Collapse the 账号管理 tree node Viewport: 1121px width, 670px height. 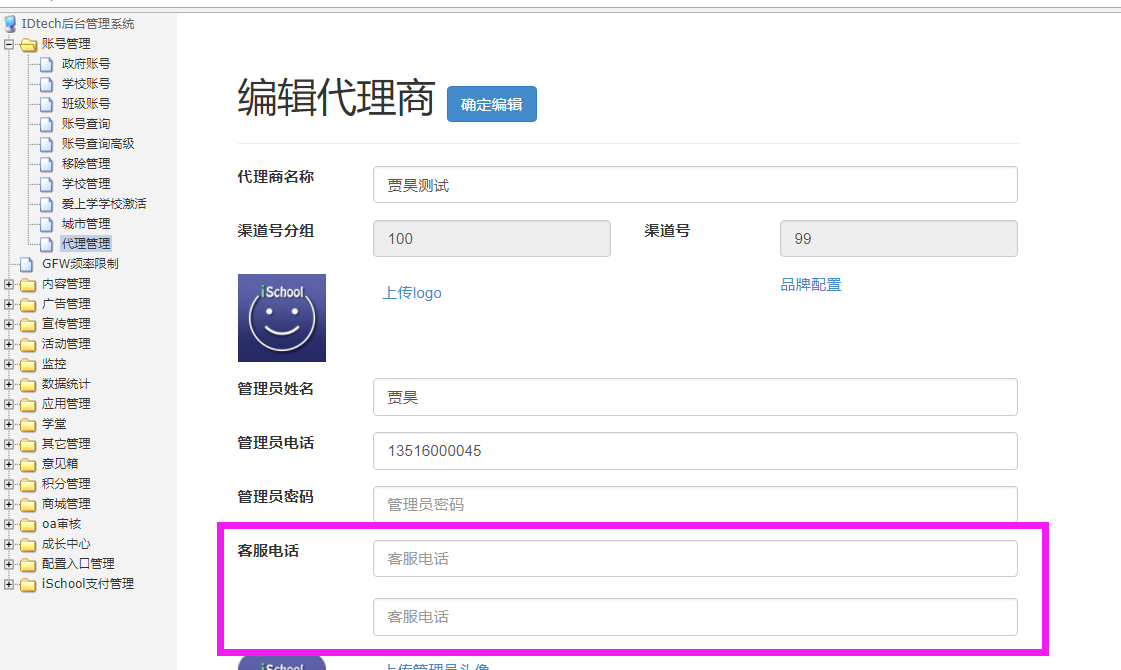(x=9, y=44)
